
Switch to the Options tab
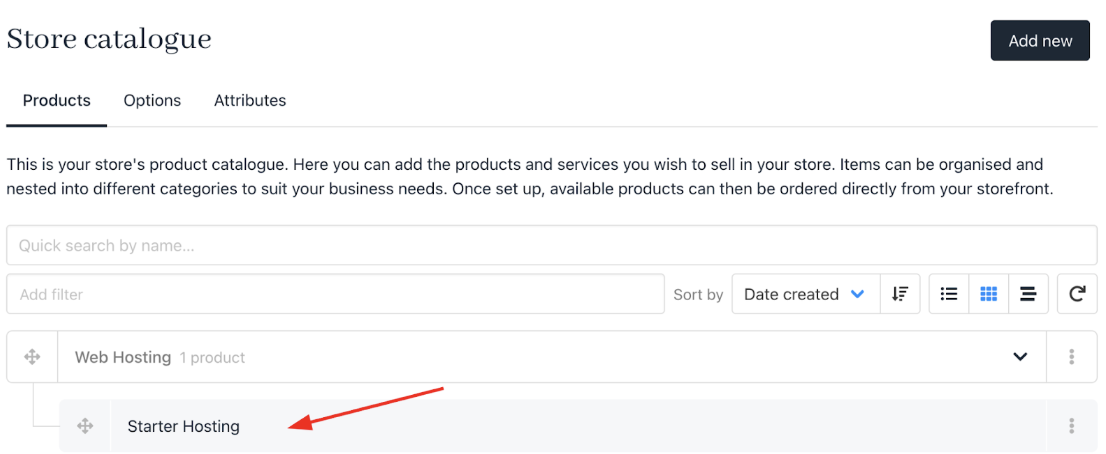pyautogui.click(x=152, y=101)
